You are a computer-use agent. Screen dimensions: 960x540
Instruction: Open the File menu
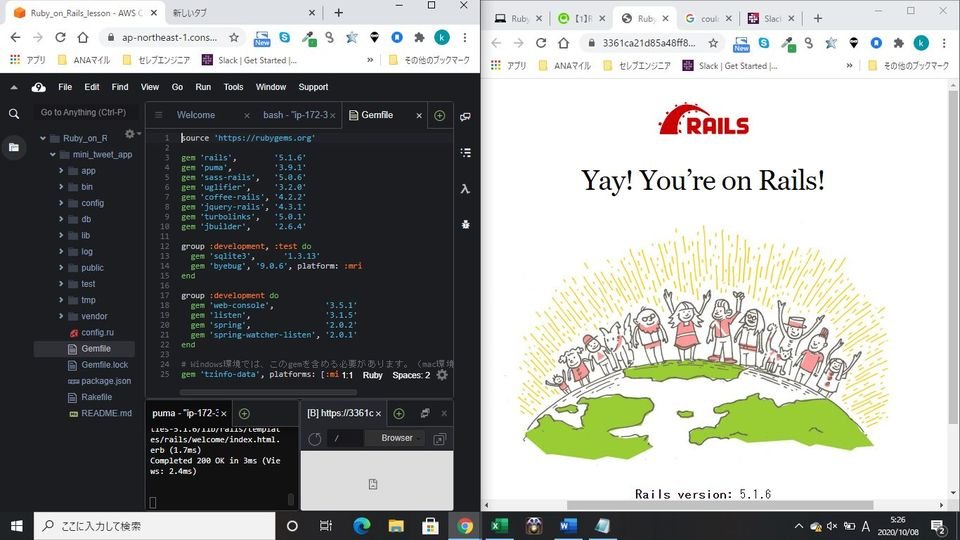pos(65,87)
